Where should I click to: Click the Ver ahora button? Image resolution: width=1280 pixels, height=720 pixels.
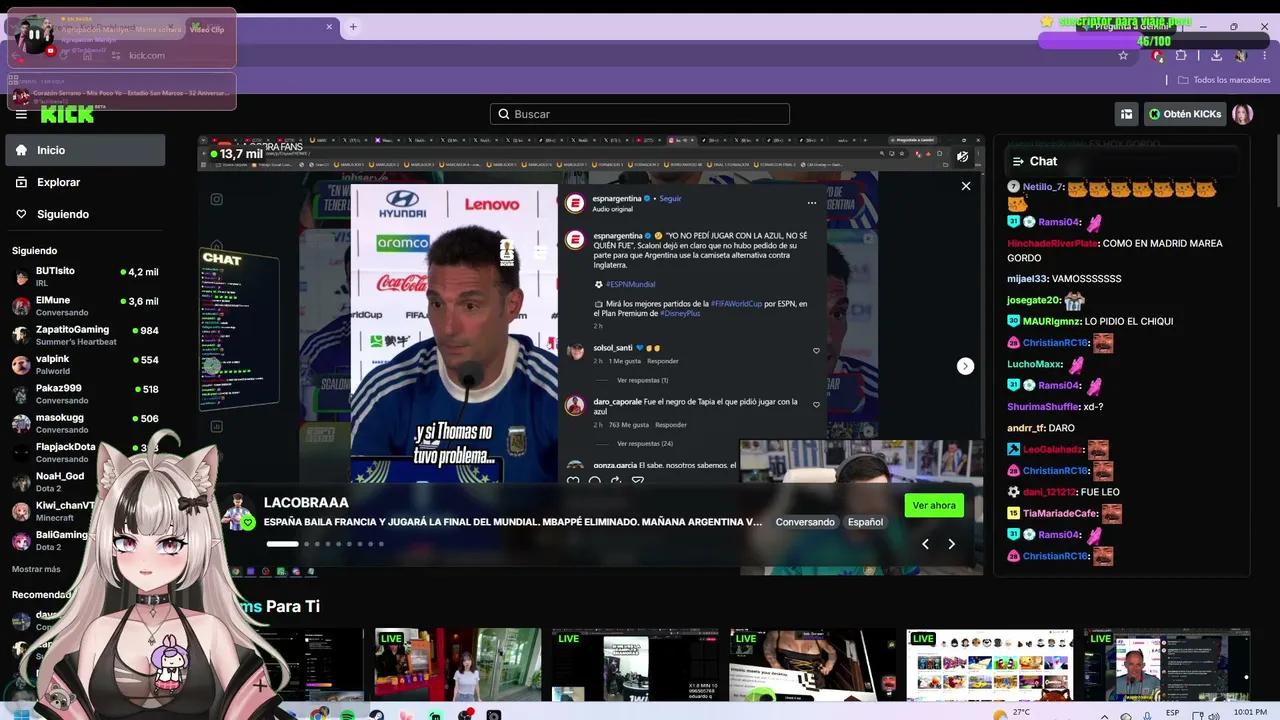point(934,506)
